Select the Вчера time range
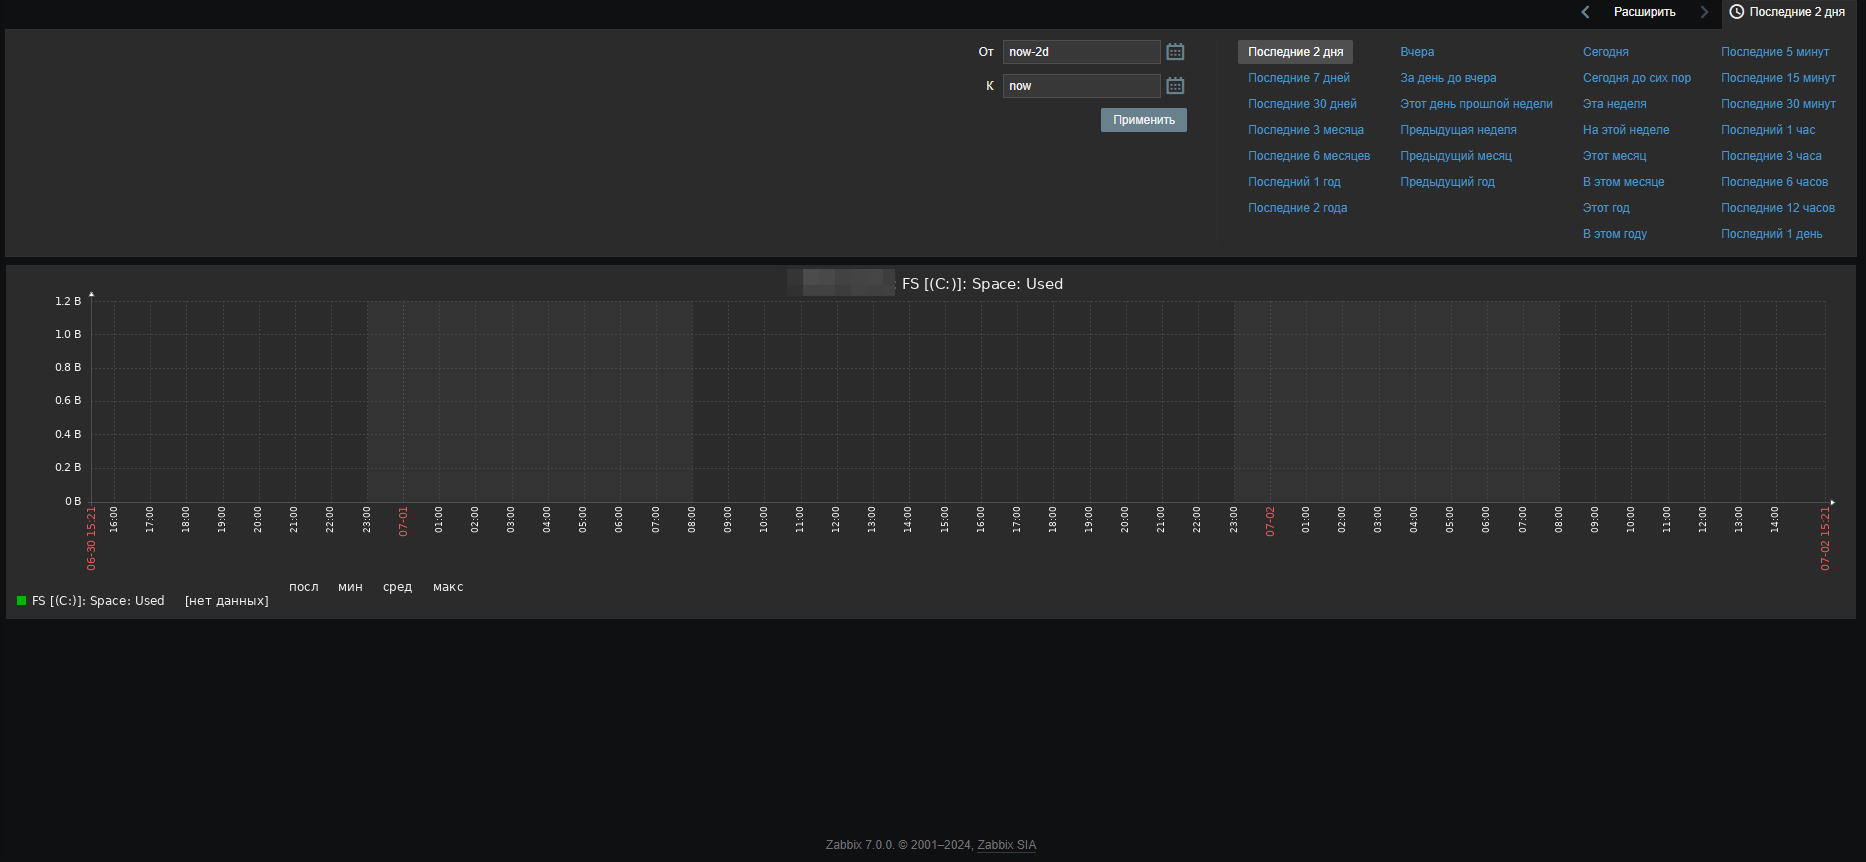This screenshot has height=862, width=1866. tap(1416, 52)
